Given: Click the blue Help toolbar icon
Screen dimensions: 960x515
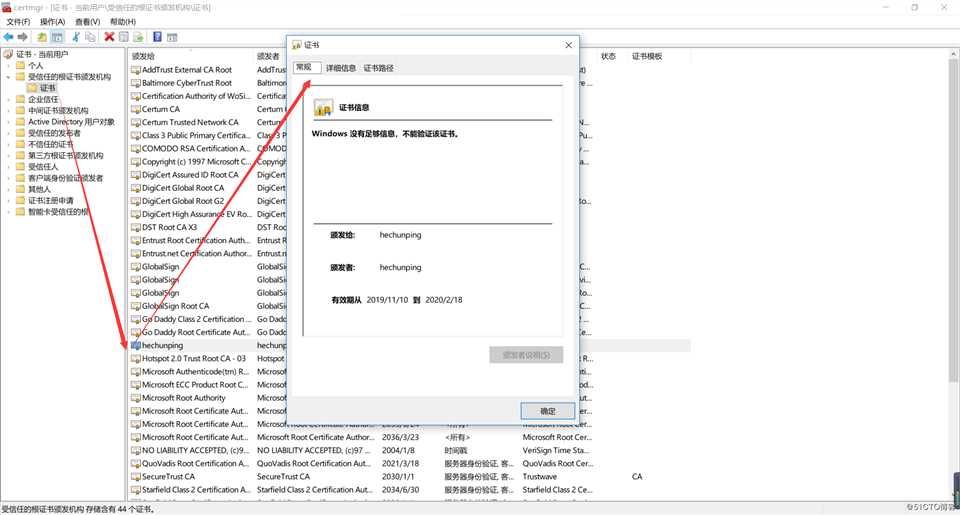Looking at the screenshot, I should (x=157, y=37).
